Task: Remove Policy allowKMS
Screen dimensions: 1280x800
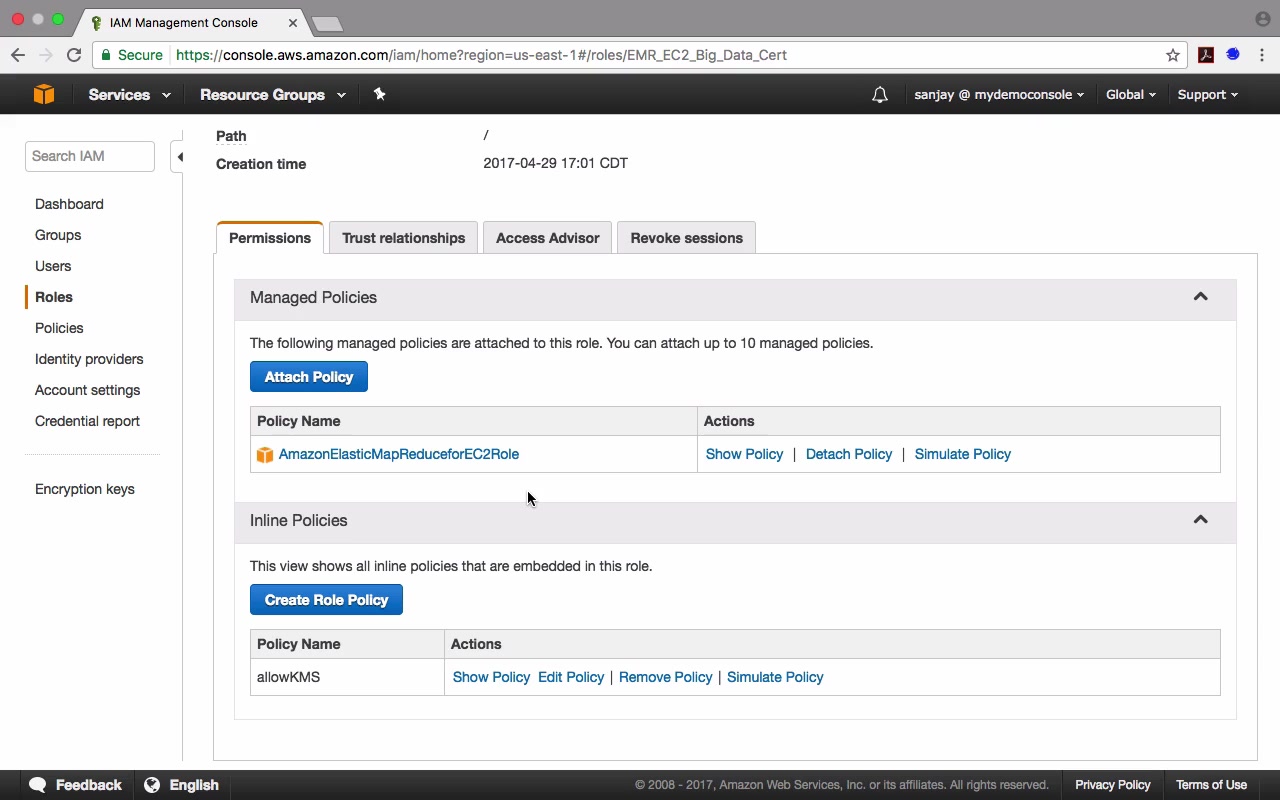Action: [666, 677]
